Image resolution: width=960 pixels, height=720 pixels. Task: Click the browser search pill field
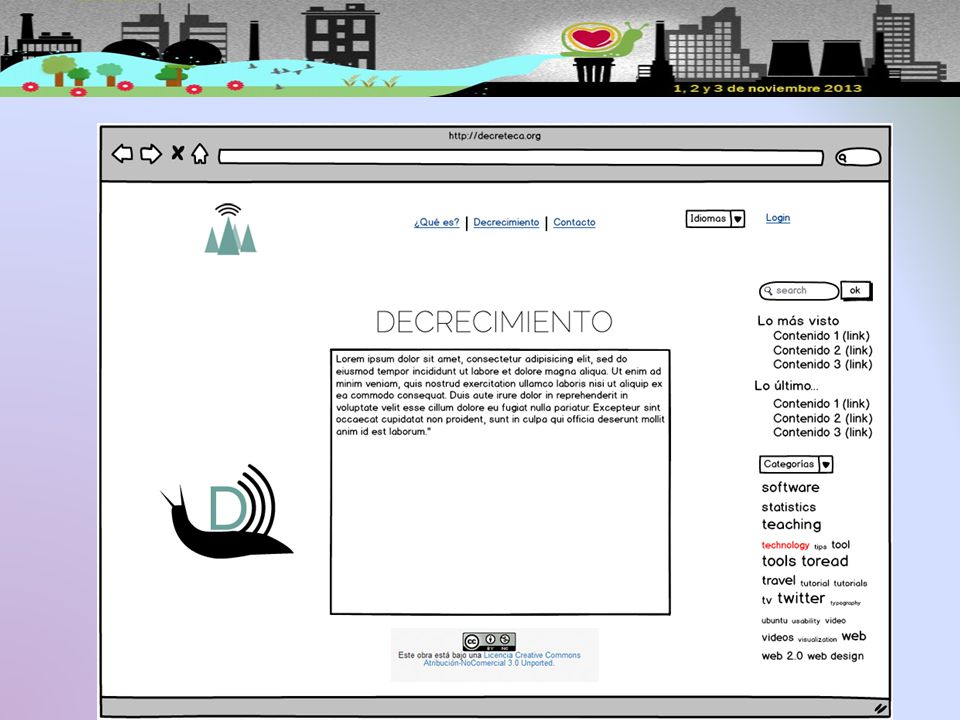pyautogui.click(x=858, y=157)
